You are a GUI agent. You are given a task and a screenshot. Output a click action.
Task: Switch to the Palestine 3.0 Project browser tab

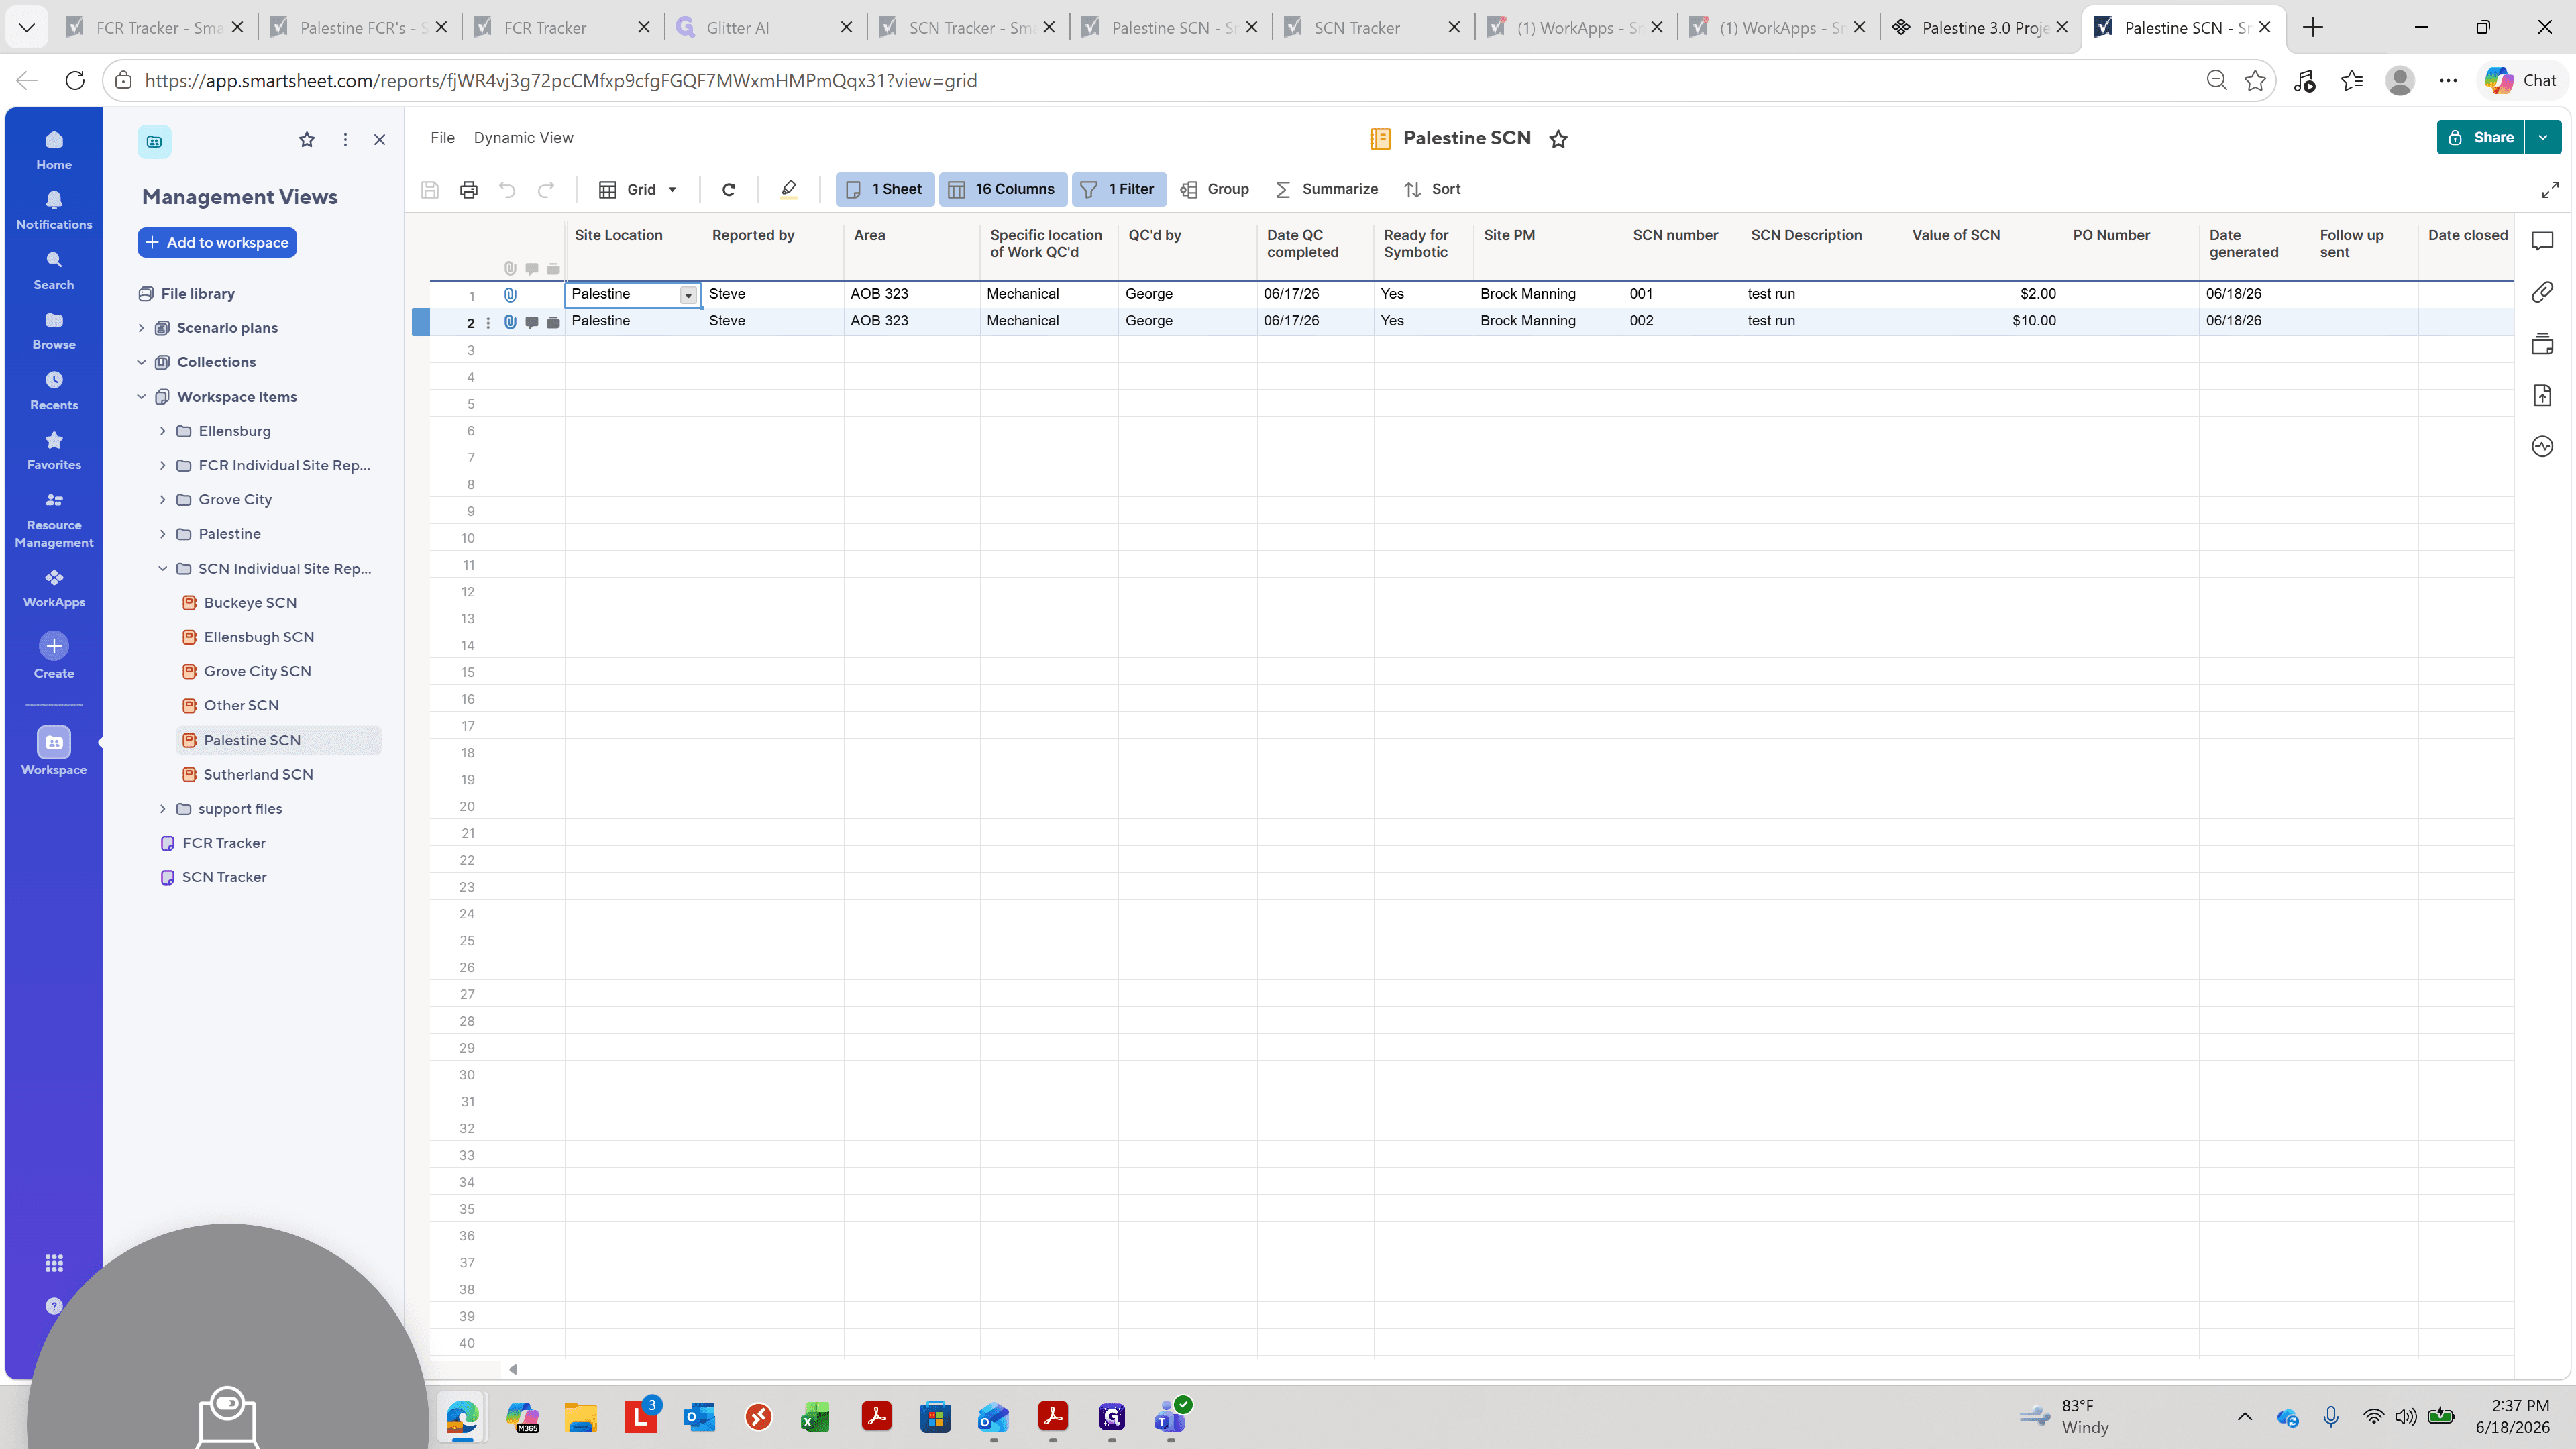(x=1980, y=28)
